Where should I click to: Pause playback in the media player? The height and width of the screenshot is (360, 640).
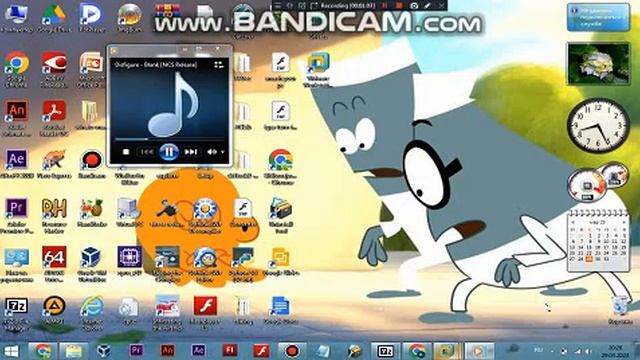(169, 152)
